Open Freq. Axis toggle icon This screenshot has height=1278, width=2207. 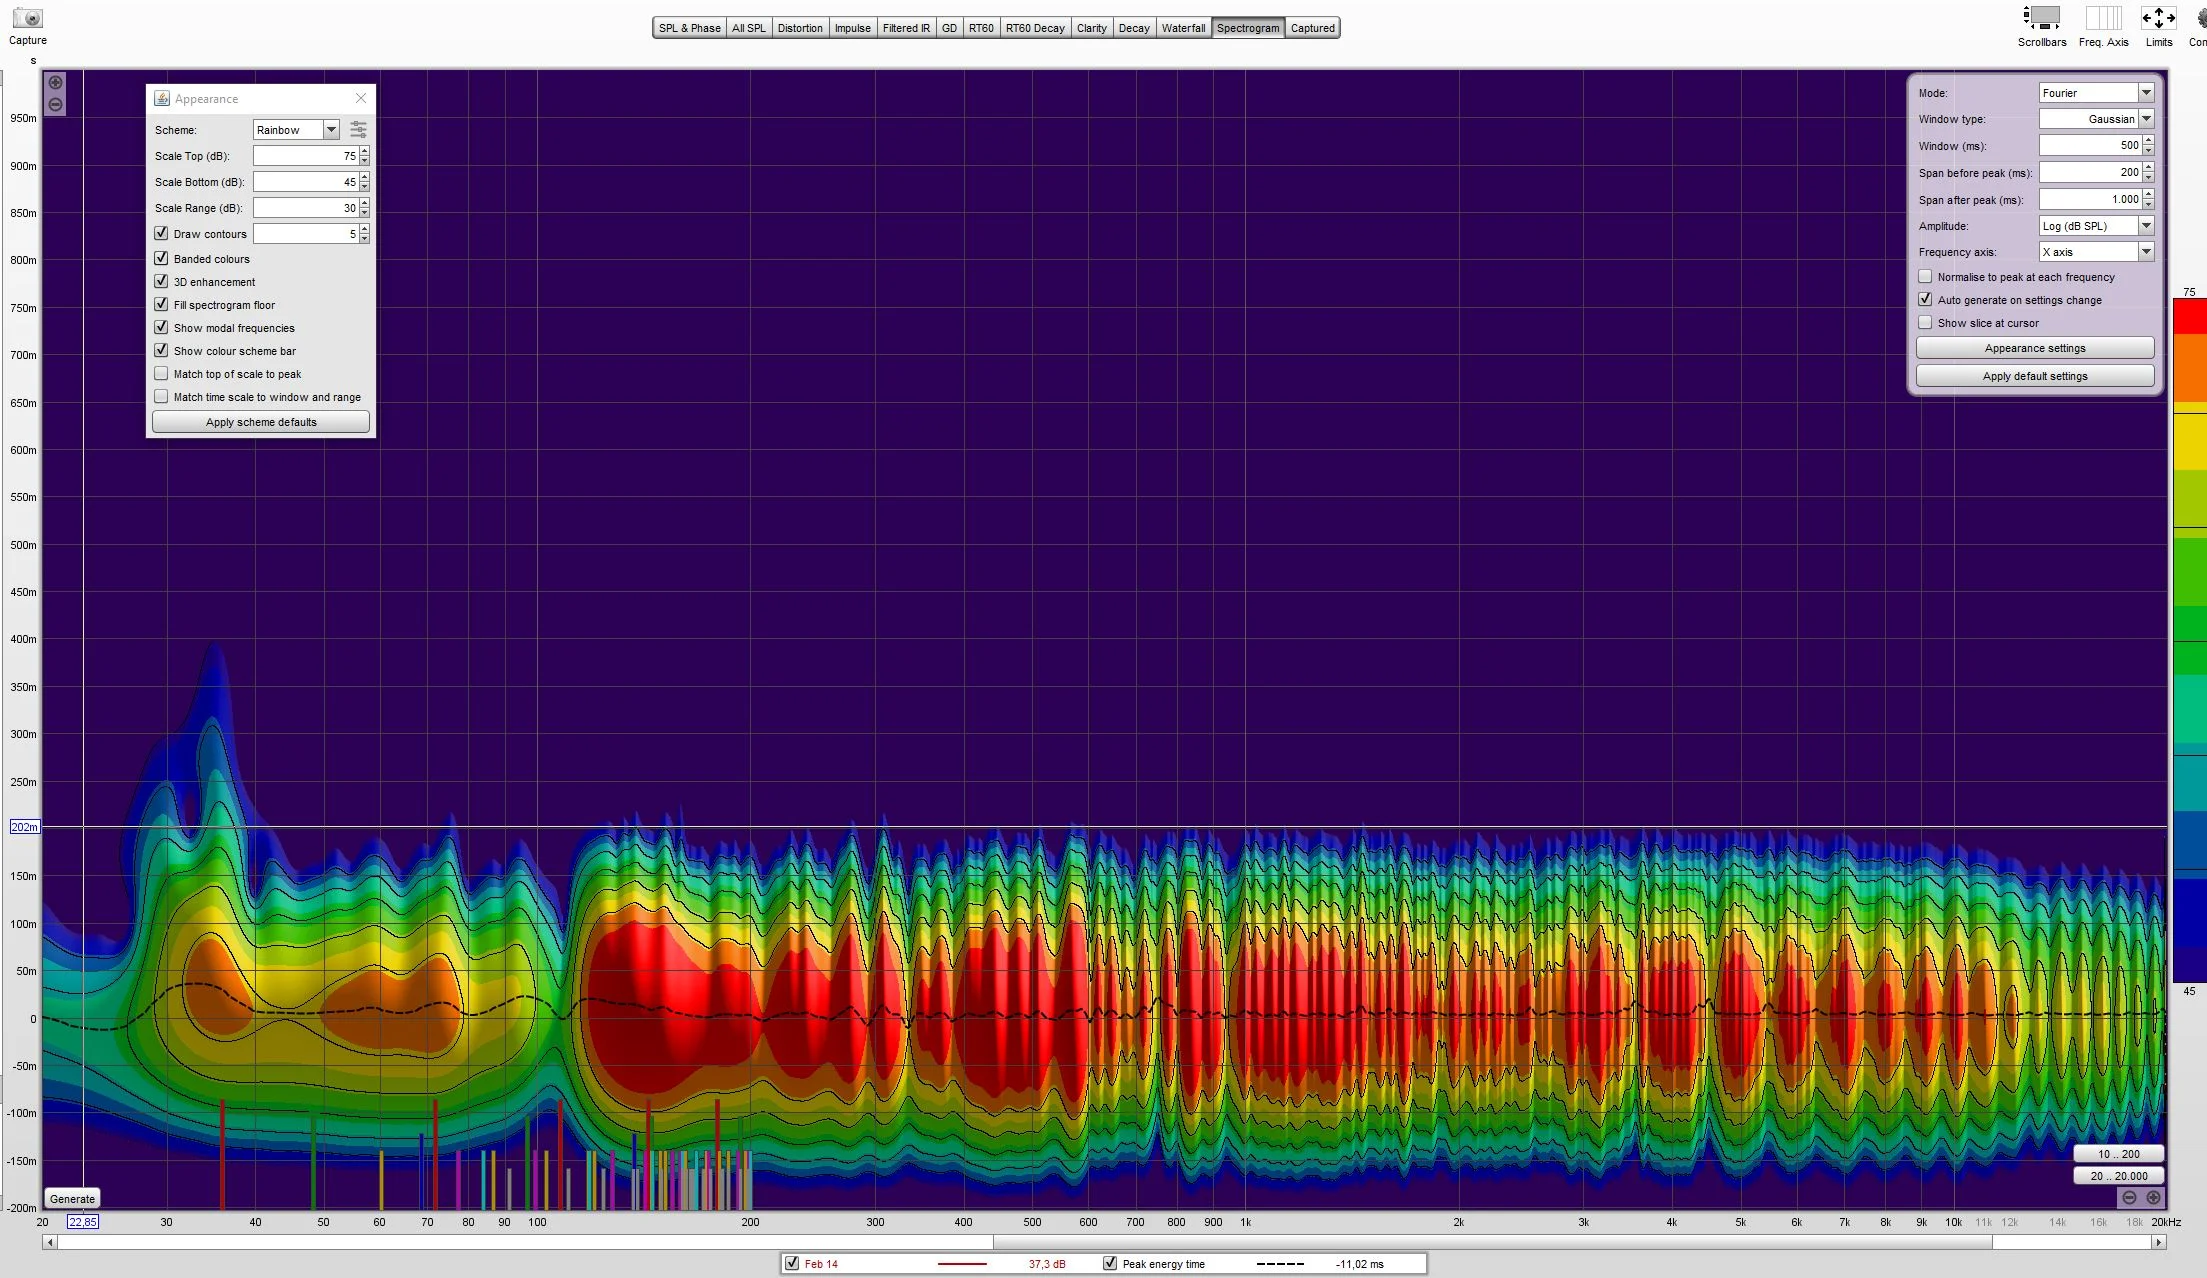pos(2103,18)
